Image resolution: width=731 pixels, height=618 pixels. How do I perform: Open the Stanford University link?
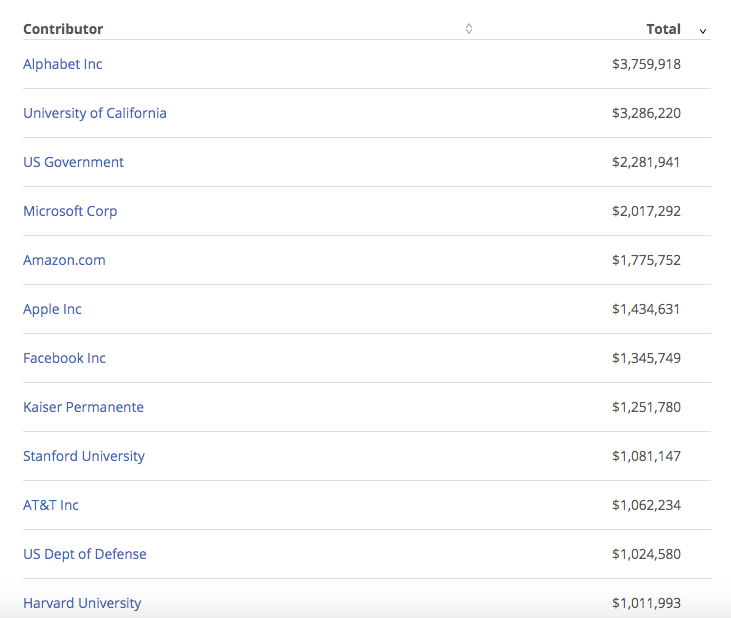pyautogui.click(x=84, y=456)
